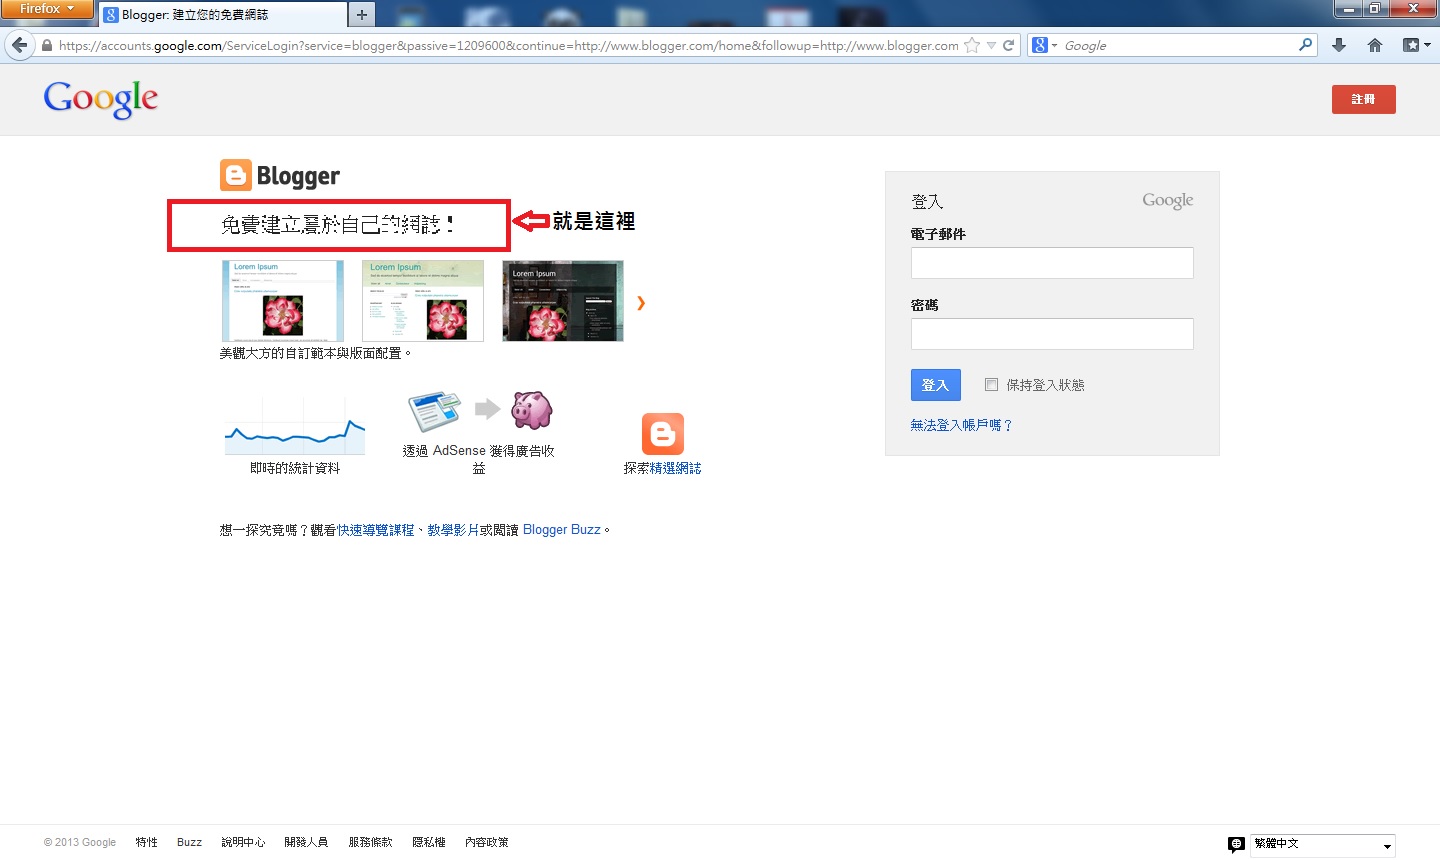
Task: Click the 美觀大方的自訂範本與版面配置 caption
Action: (316, 353)
